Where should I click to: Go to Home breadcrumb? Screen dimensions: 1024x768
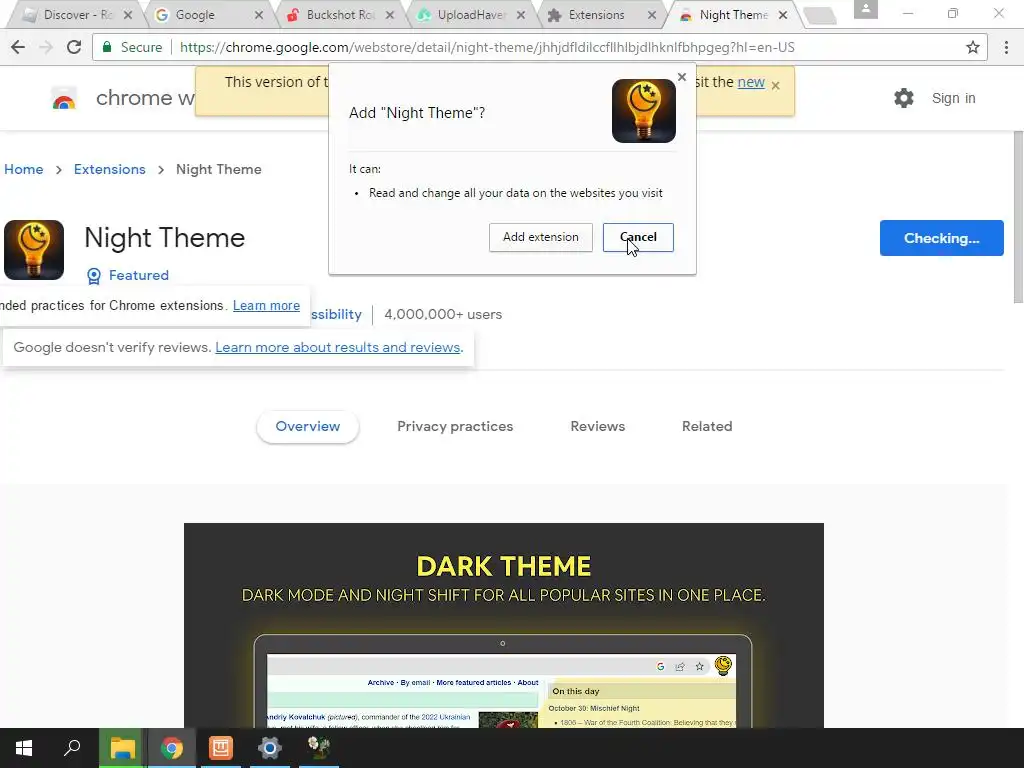click(24, 169)
